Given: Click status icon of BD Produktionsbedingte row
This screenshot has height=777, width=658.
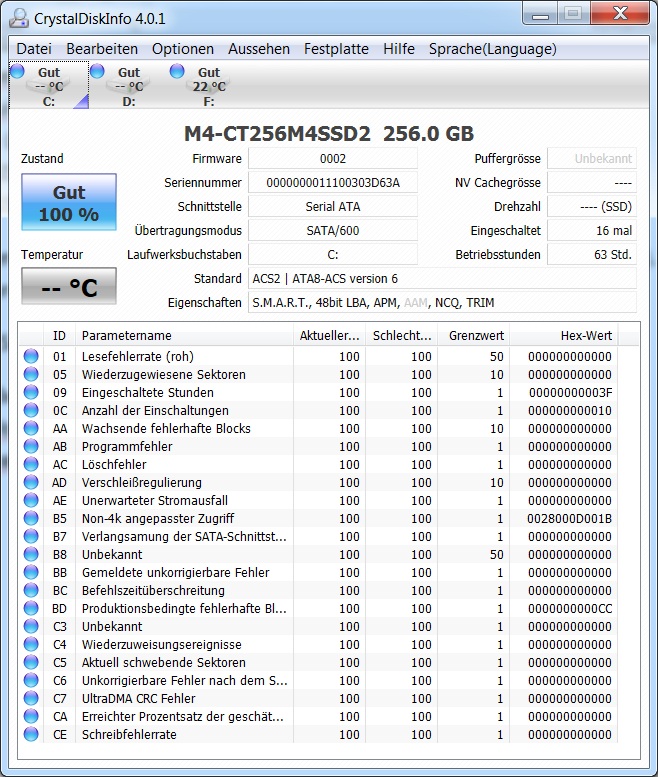Looking at the screenshot, I should coord(31,608).
